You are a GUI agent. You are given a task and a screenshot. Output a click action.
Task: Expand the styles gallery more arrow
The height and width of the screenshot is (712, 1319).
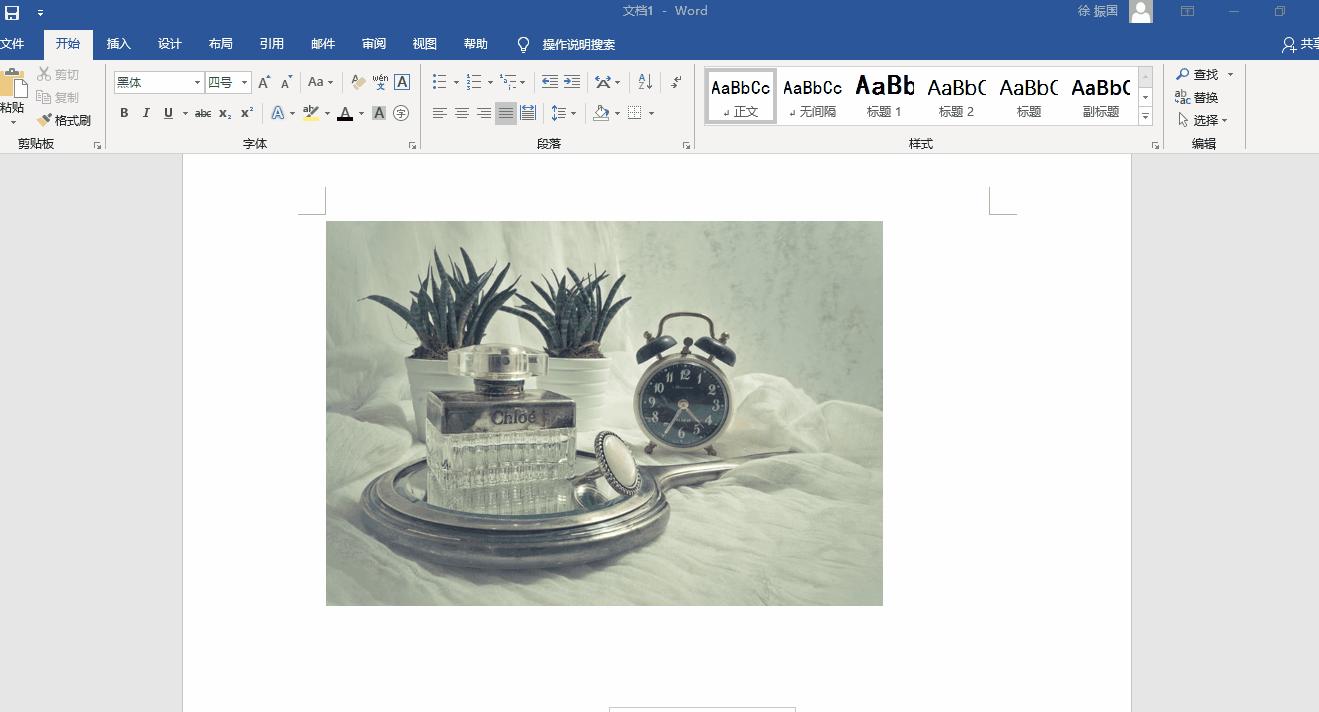[1145, 117]
